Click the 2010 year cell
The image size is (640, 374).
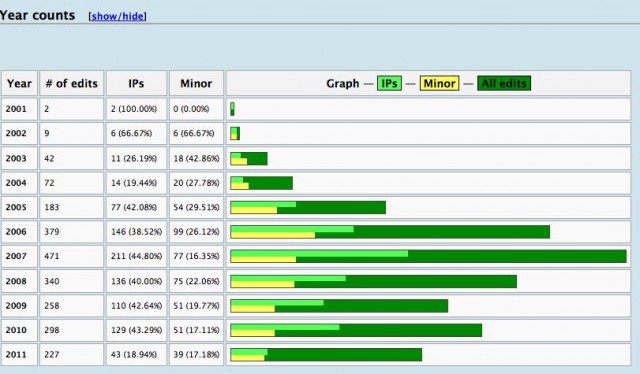(x=19, y=330)
